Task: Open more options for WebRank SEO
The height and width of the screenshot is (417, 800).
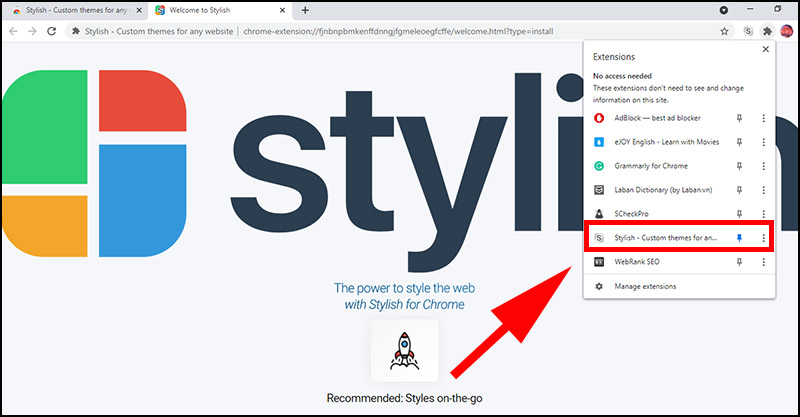Action: pyautogui.click(x=763, y=262)
